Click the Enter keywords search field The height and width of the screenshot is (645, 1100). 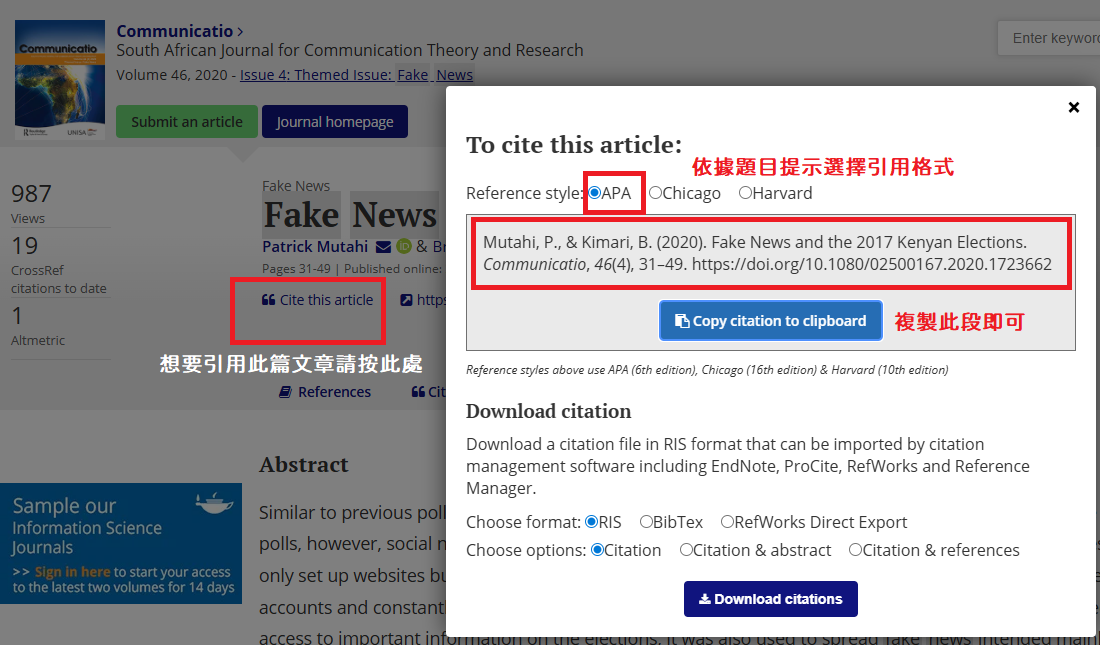[x=1050, y=38]
